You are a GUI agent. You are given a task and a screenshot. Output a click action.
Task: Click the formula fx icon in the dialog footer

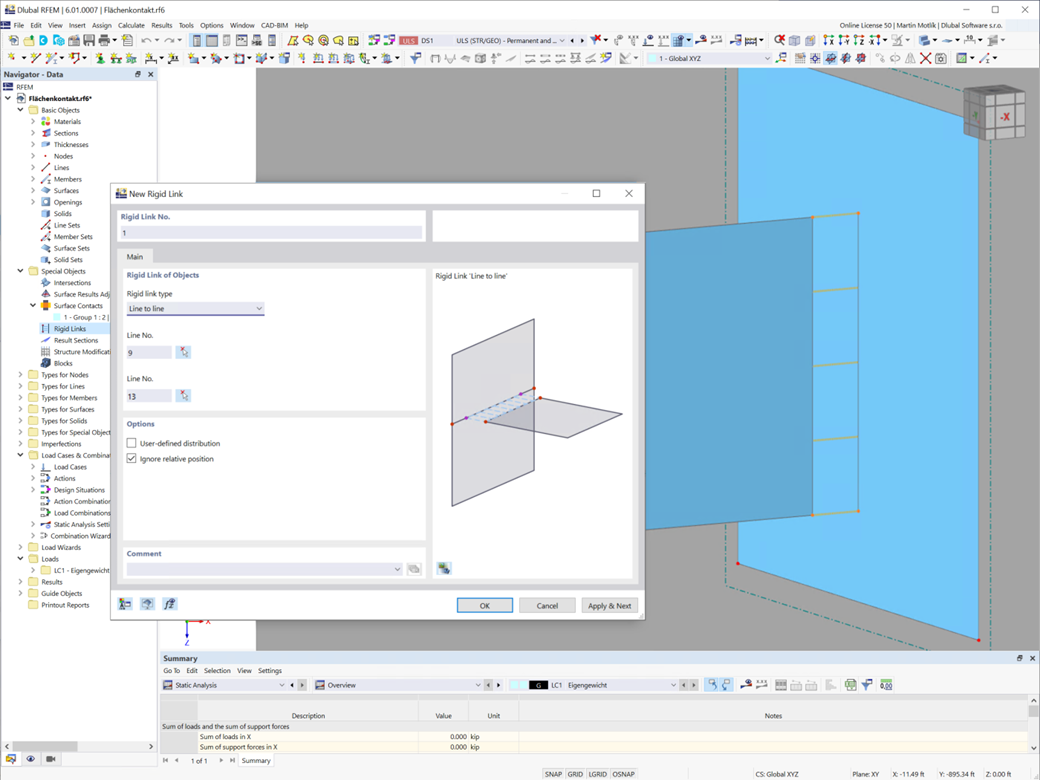pos(170,604)
